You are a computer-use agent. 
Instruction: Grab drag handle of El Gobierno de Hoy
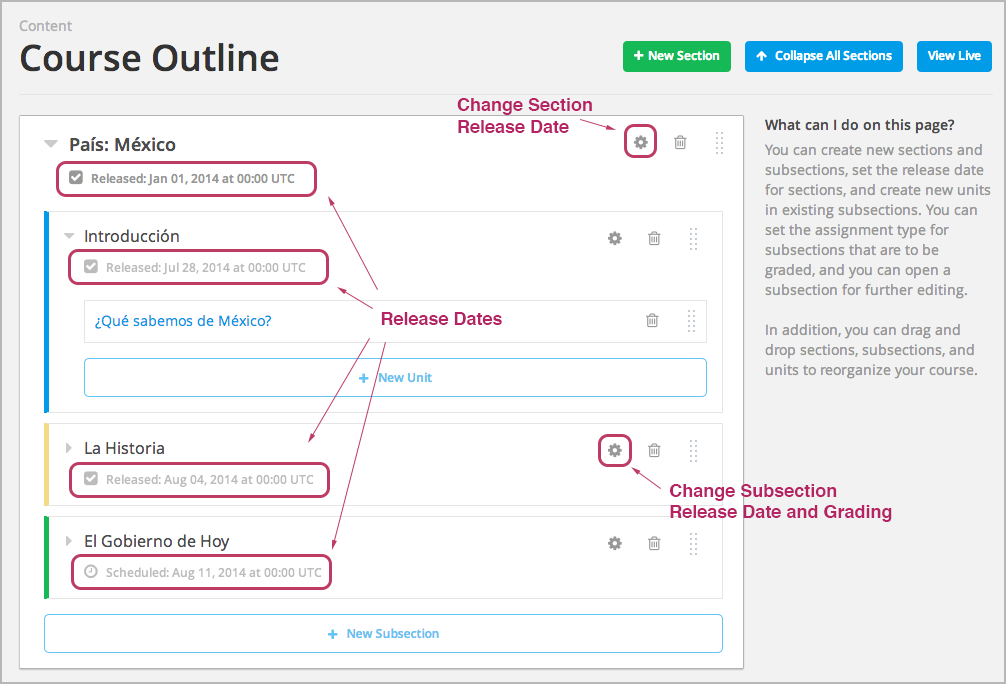pos(693,544)
